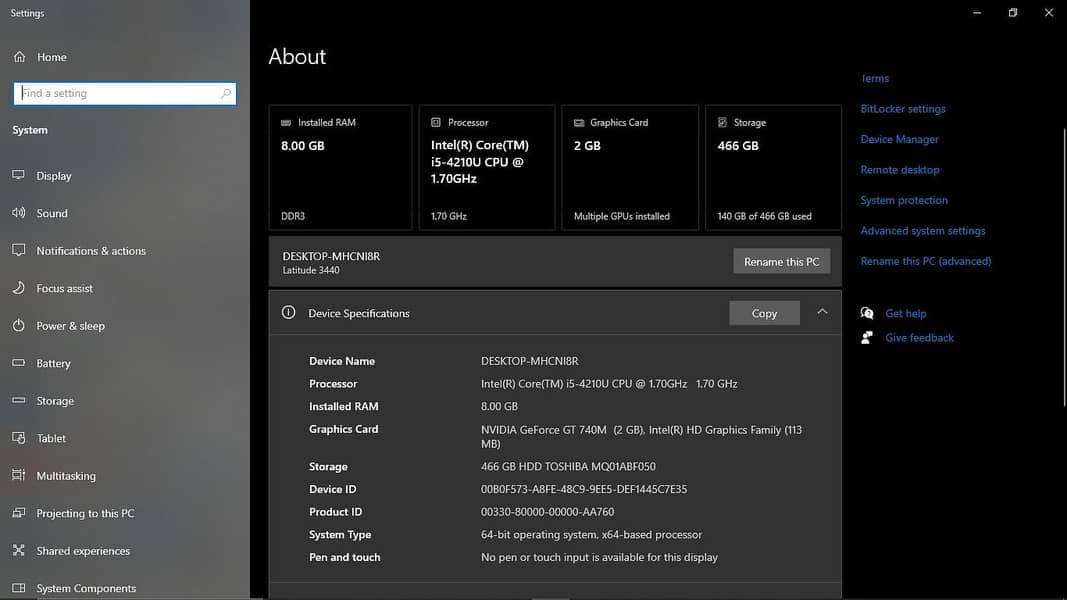Click 466 GB HDD TOSHIBA storage value
1067x600 pixels.
tap(568, 467)
